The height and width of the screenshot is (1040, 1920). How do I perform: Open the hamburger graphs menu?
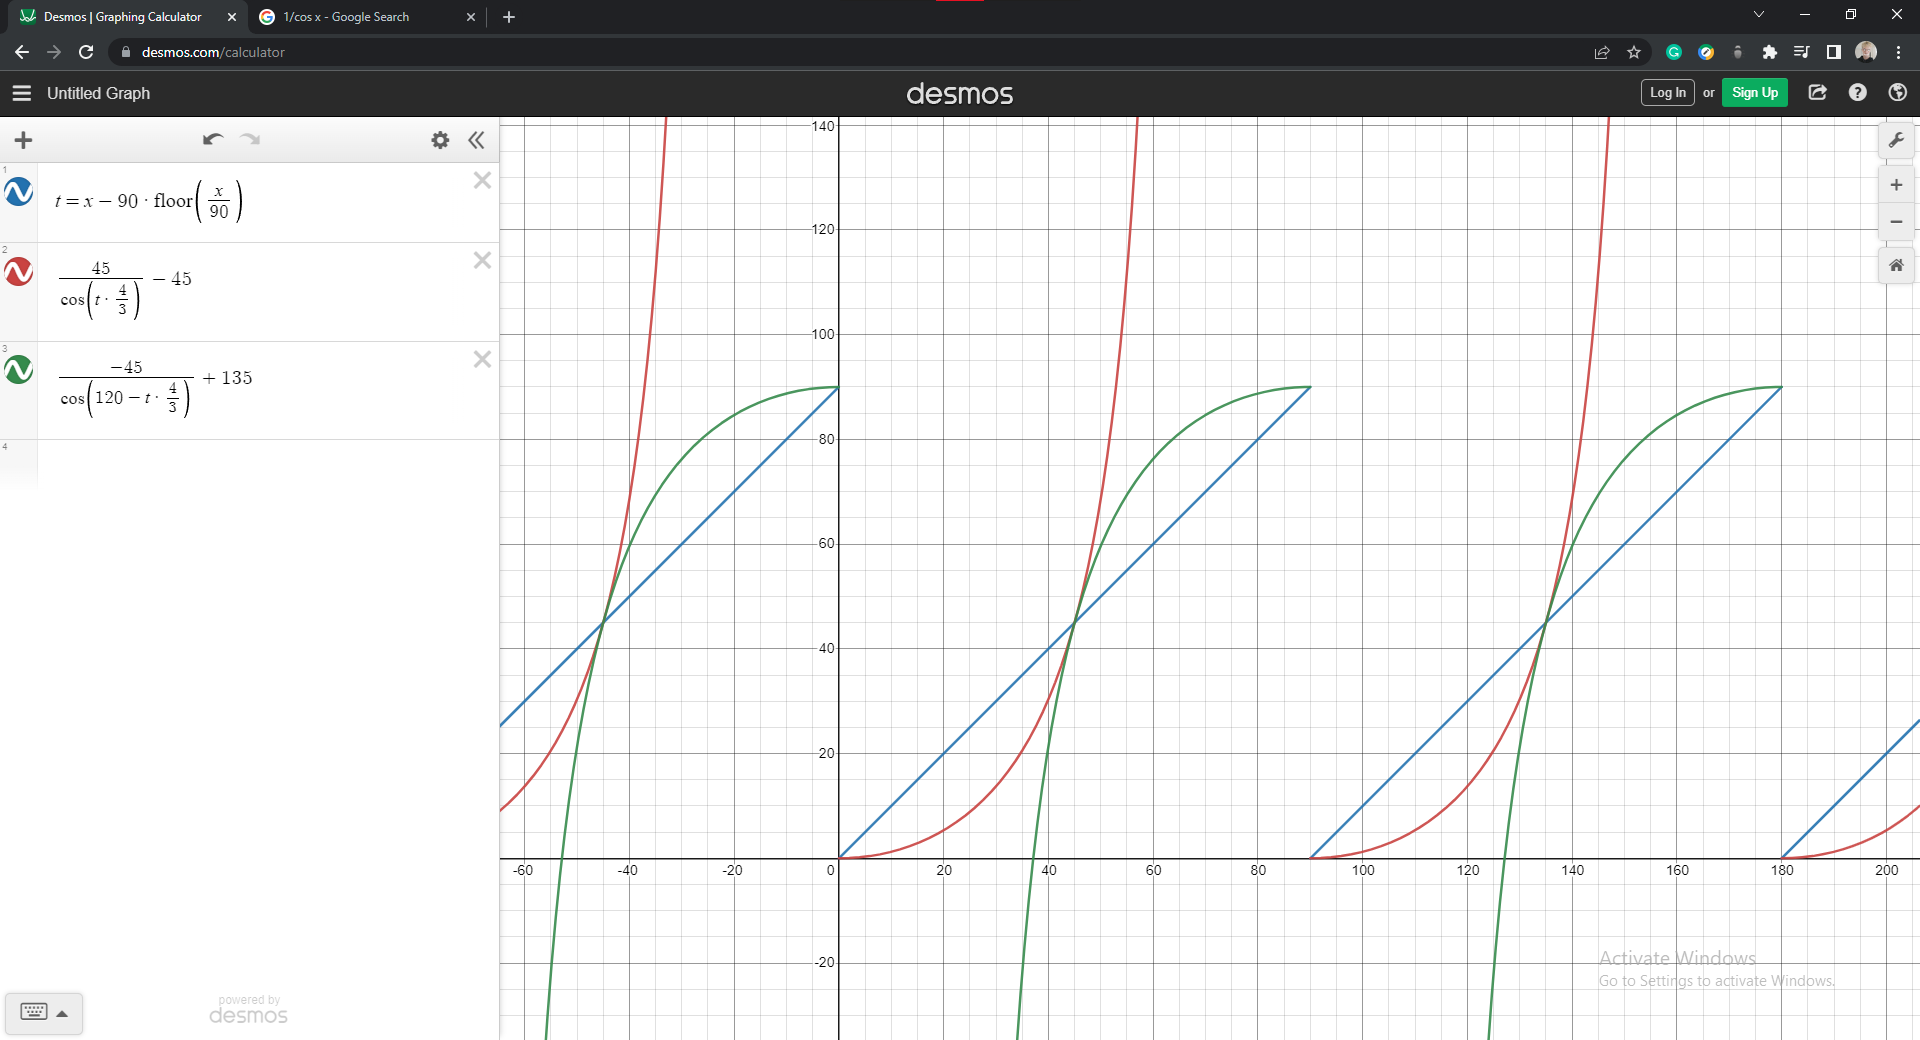pyautogui.click(x=22, y=93)
